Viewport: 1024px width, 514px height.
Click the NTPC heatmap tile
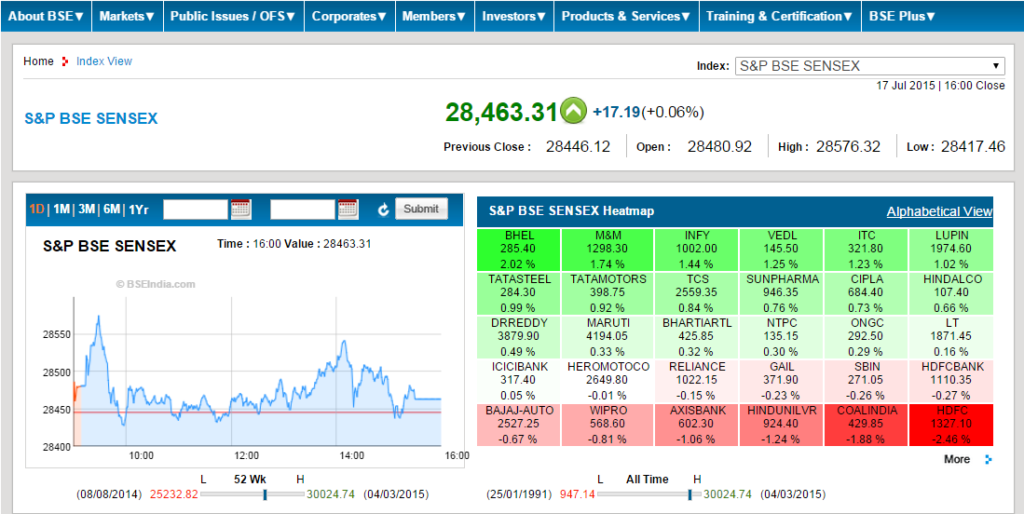pos(782,337)
